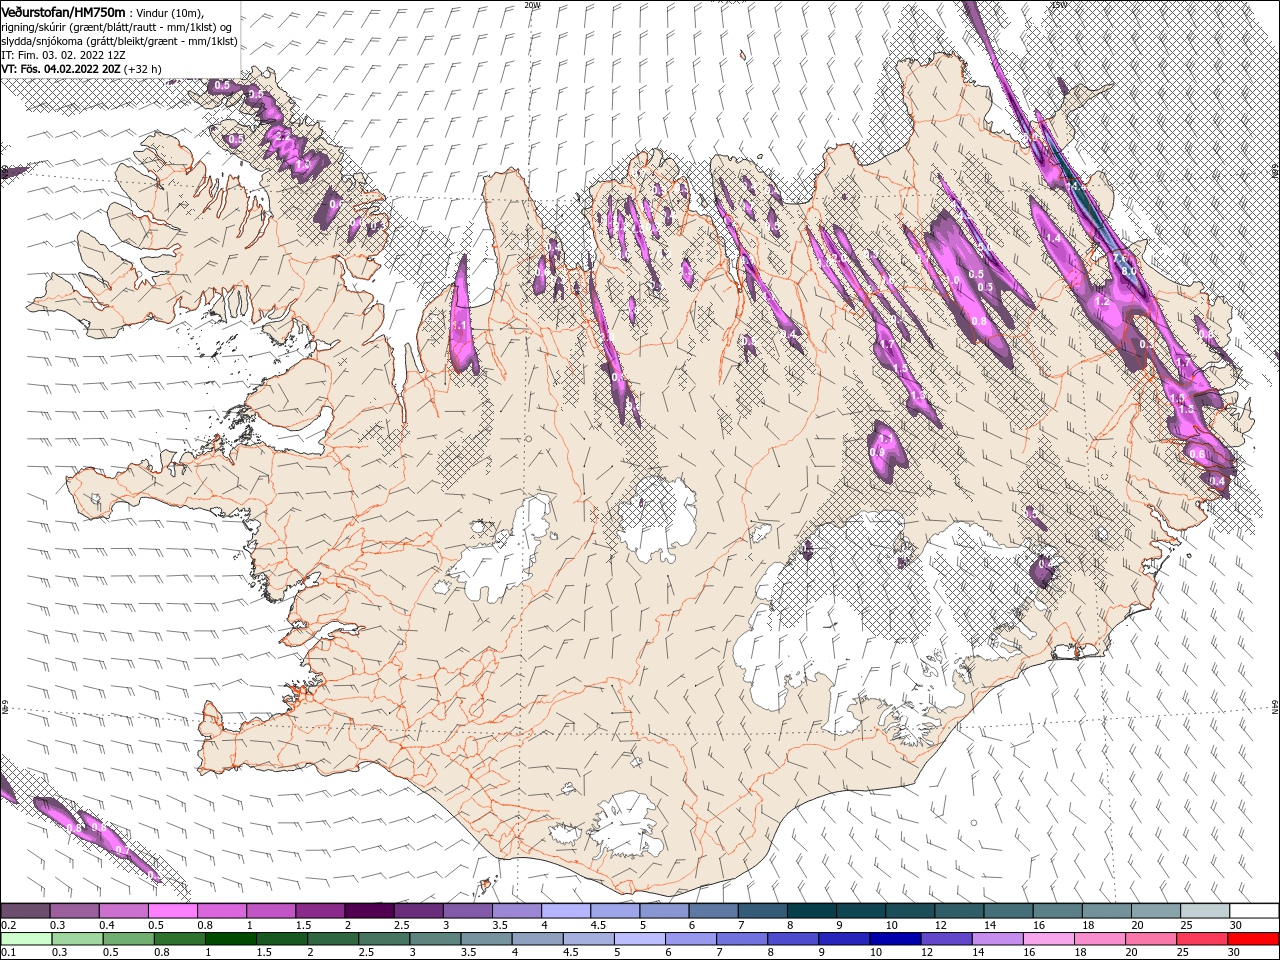
Task: Click the 'Veðurstofan/HM750m' title text
Action: 63,11
